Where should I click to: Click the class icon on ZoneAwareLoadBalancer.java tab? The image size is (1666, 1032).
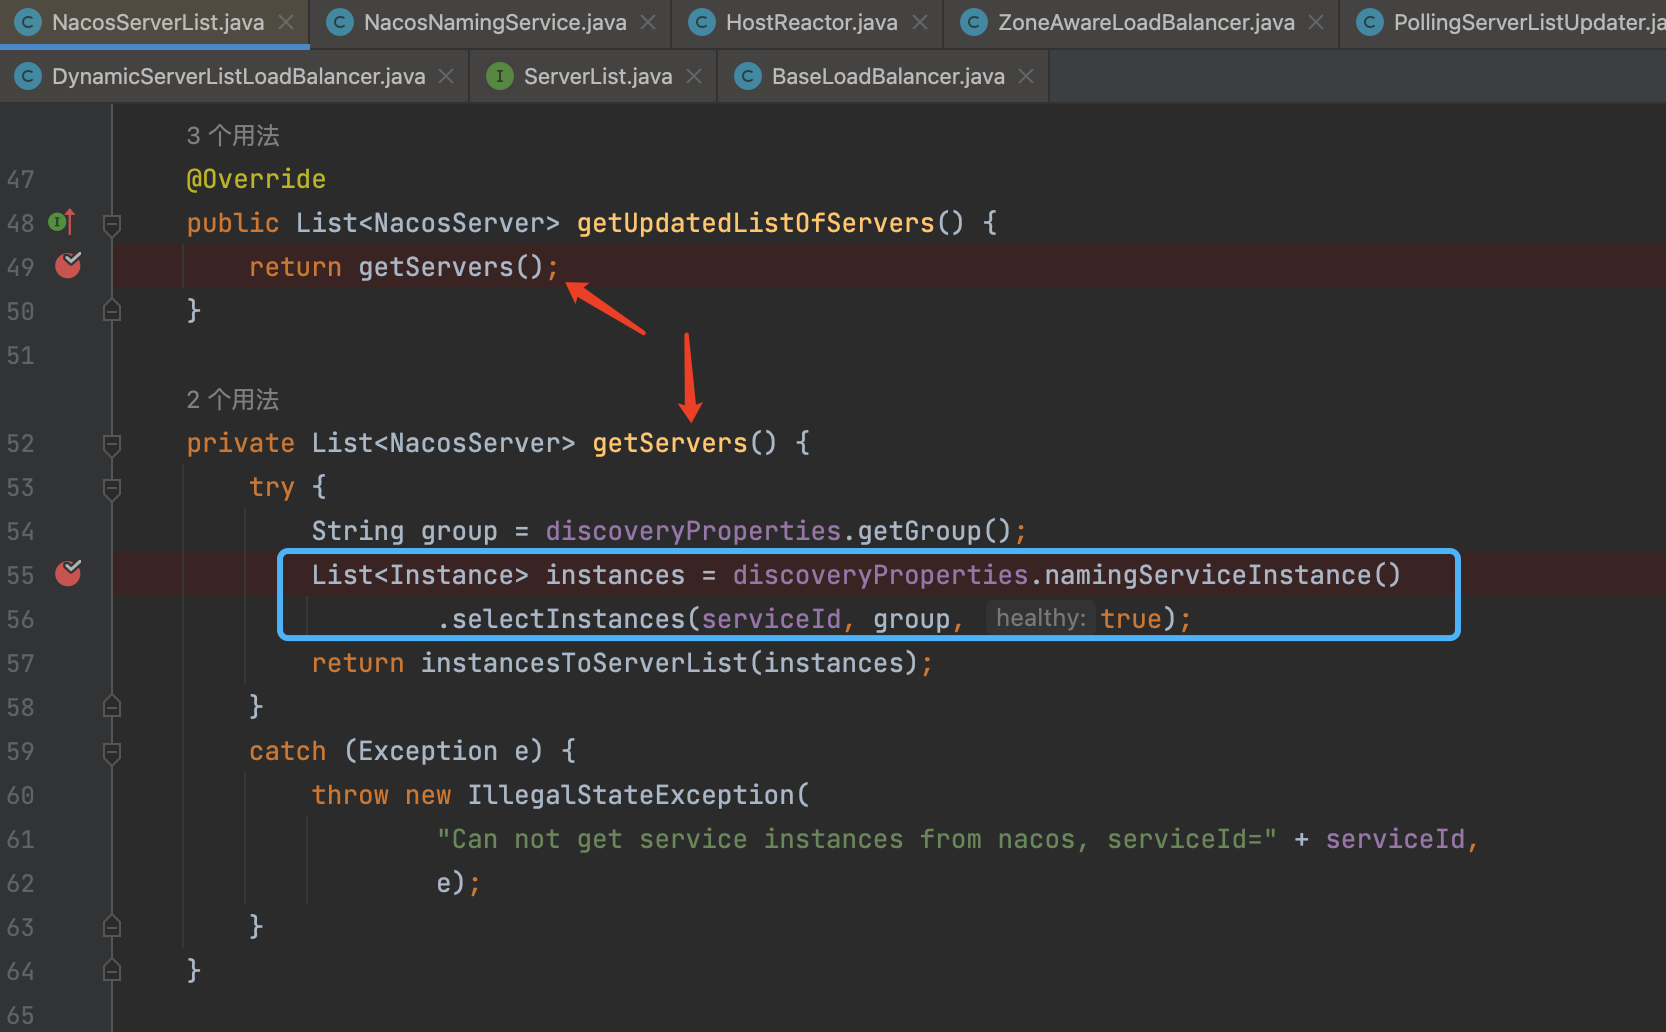(x=973, y=22)
